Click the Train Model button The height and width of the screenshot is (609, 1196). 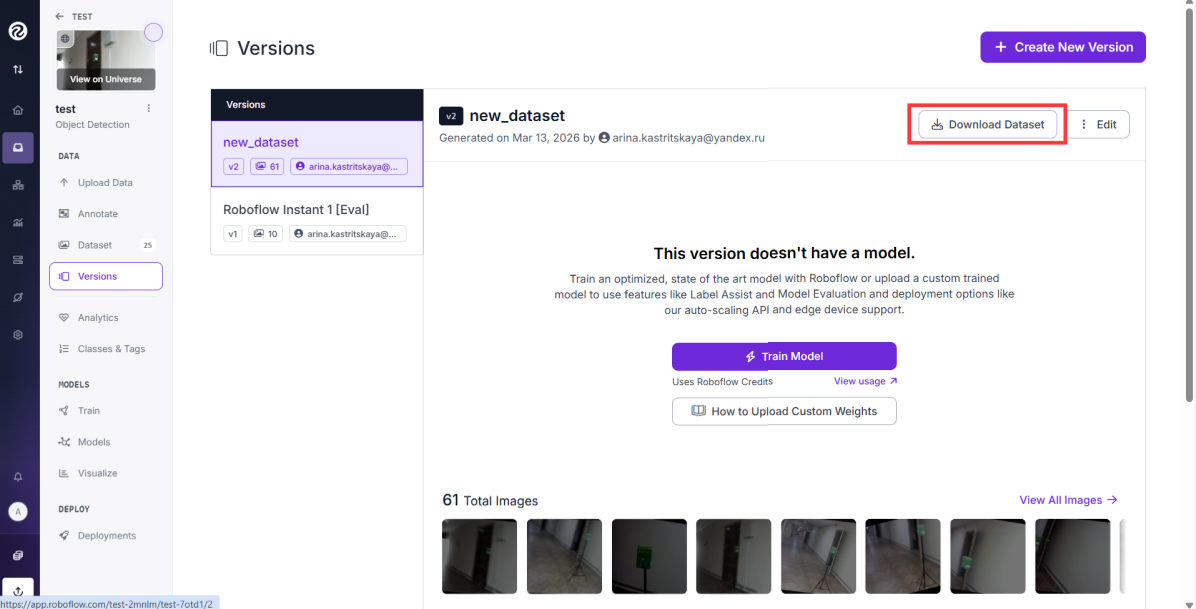coord(784,356)
